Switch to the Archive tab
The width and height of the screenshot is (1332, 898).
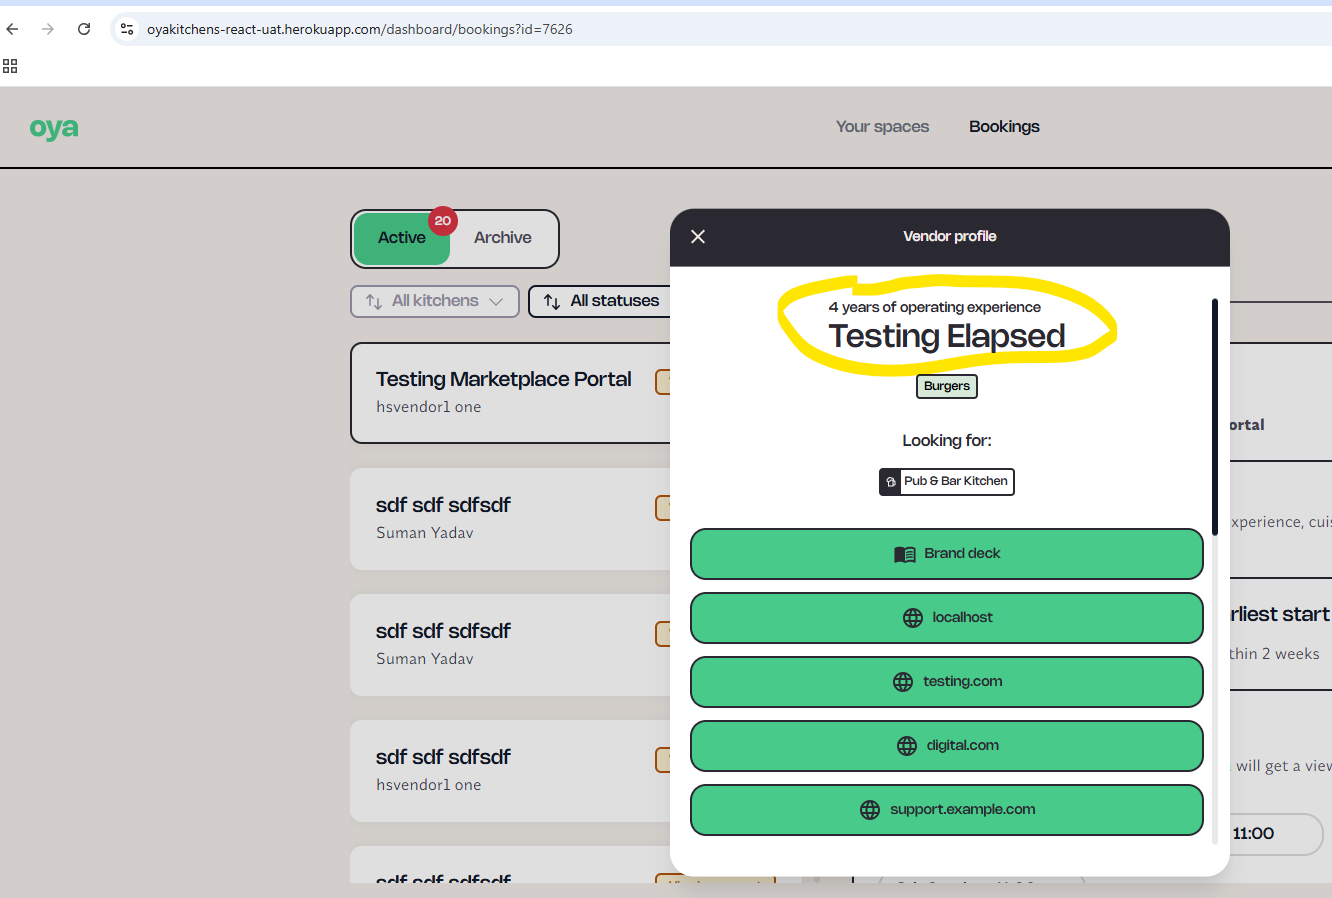(x=502, y=238)
